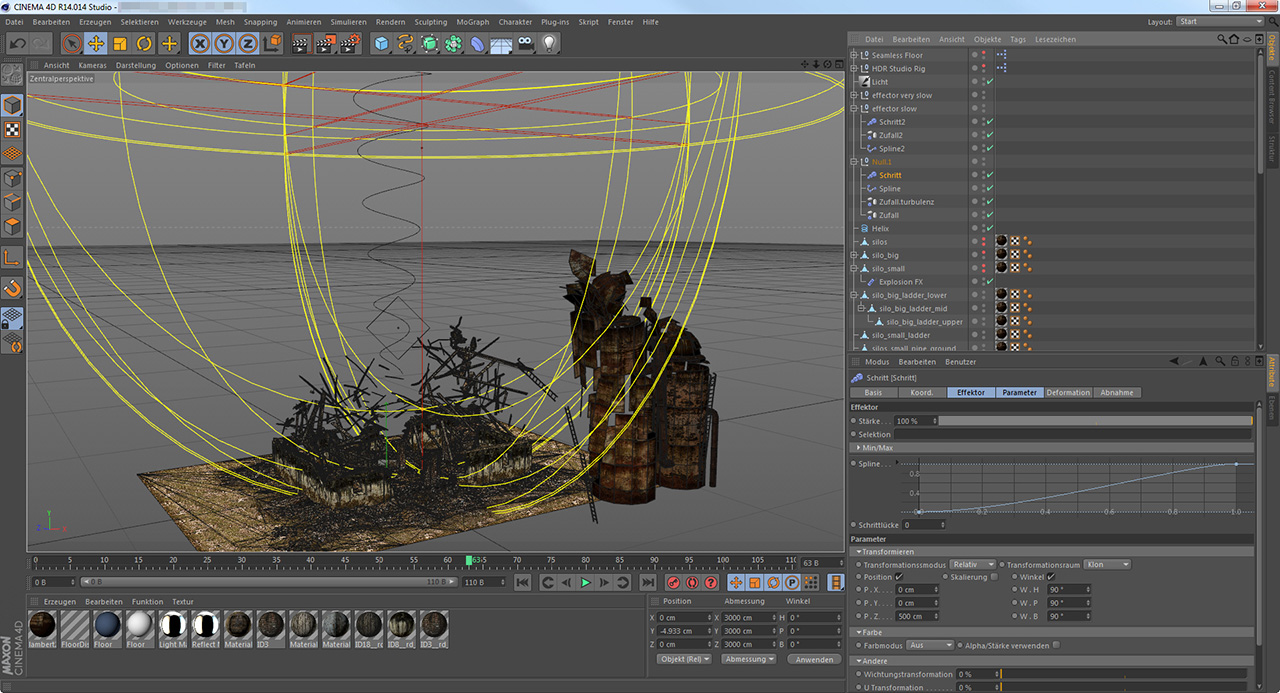Render the active view
Viewport: 1280px width, 693px height.
(x=301, y=43)
